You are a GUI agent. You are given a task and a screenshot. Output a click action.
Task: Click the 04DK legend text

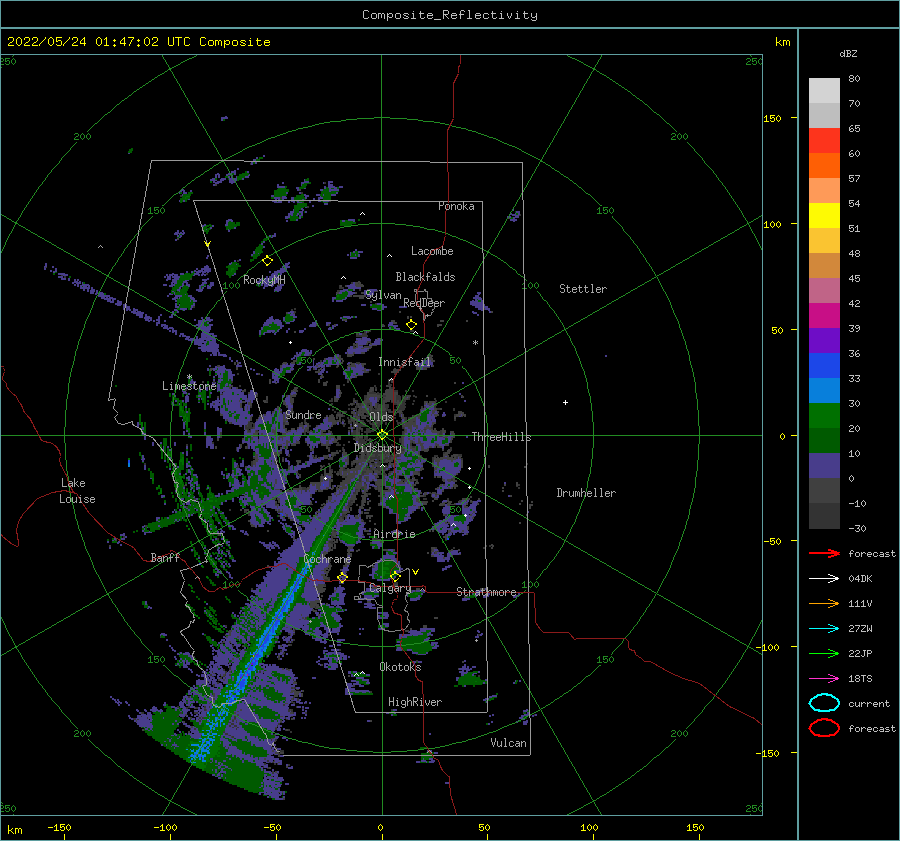pyautogui.click(x=860, y=579)
